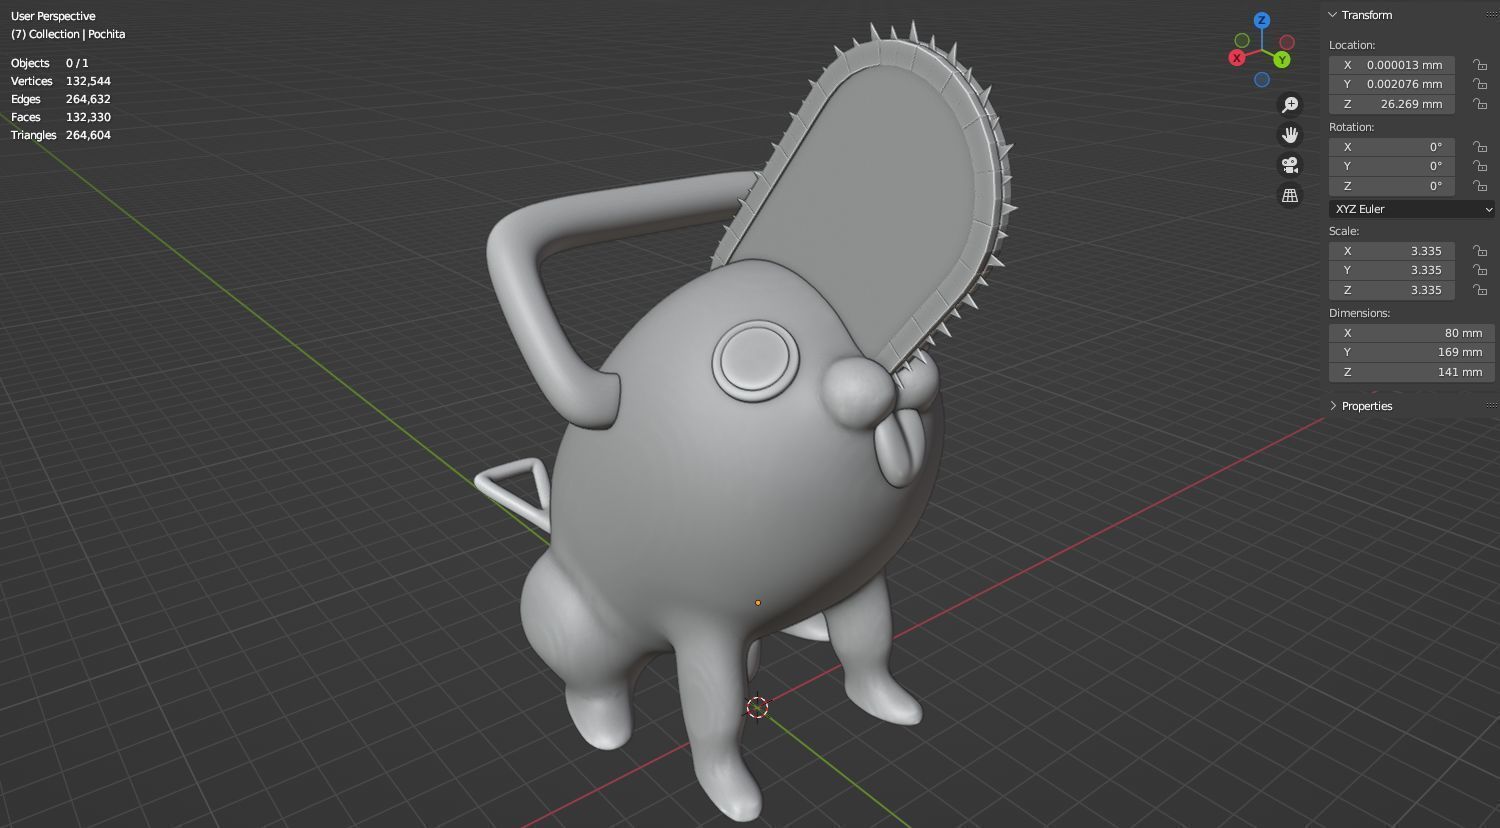Viewport: 1500px width, 828px height.
Task: Open the XYZ Euler rotation mode dropdown
Action: click(x=1412, y=209)
